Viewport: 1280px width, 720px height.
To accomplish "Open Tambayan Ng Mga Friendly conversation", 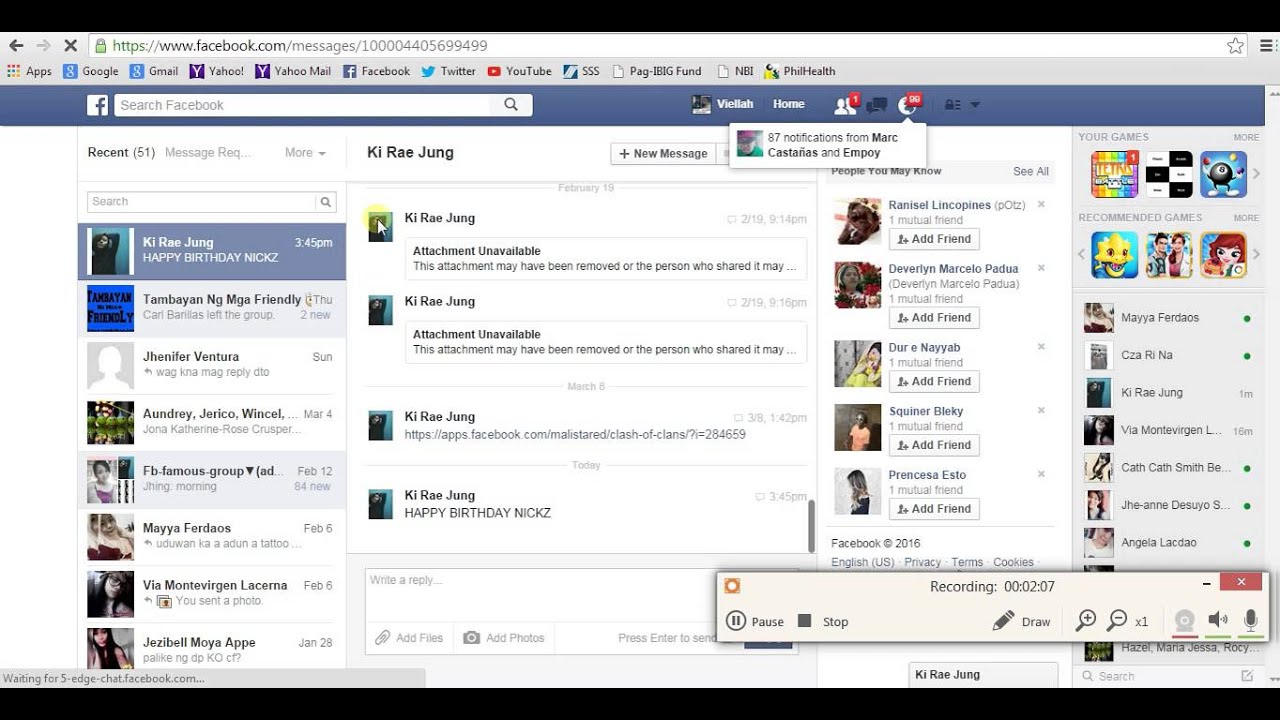I will [x=212, y=308].
